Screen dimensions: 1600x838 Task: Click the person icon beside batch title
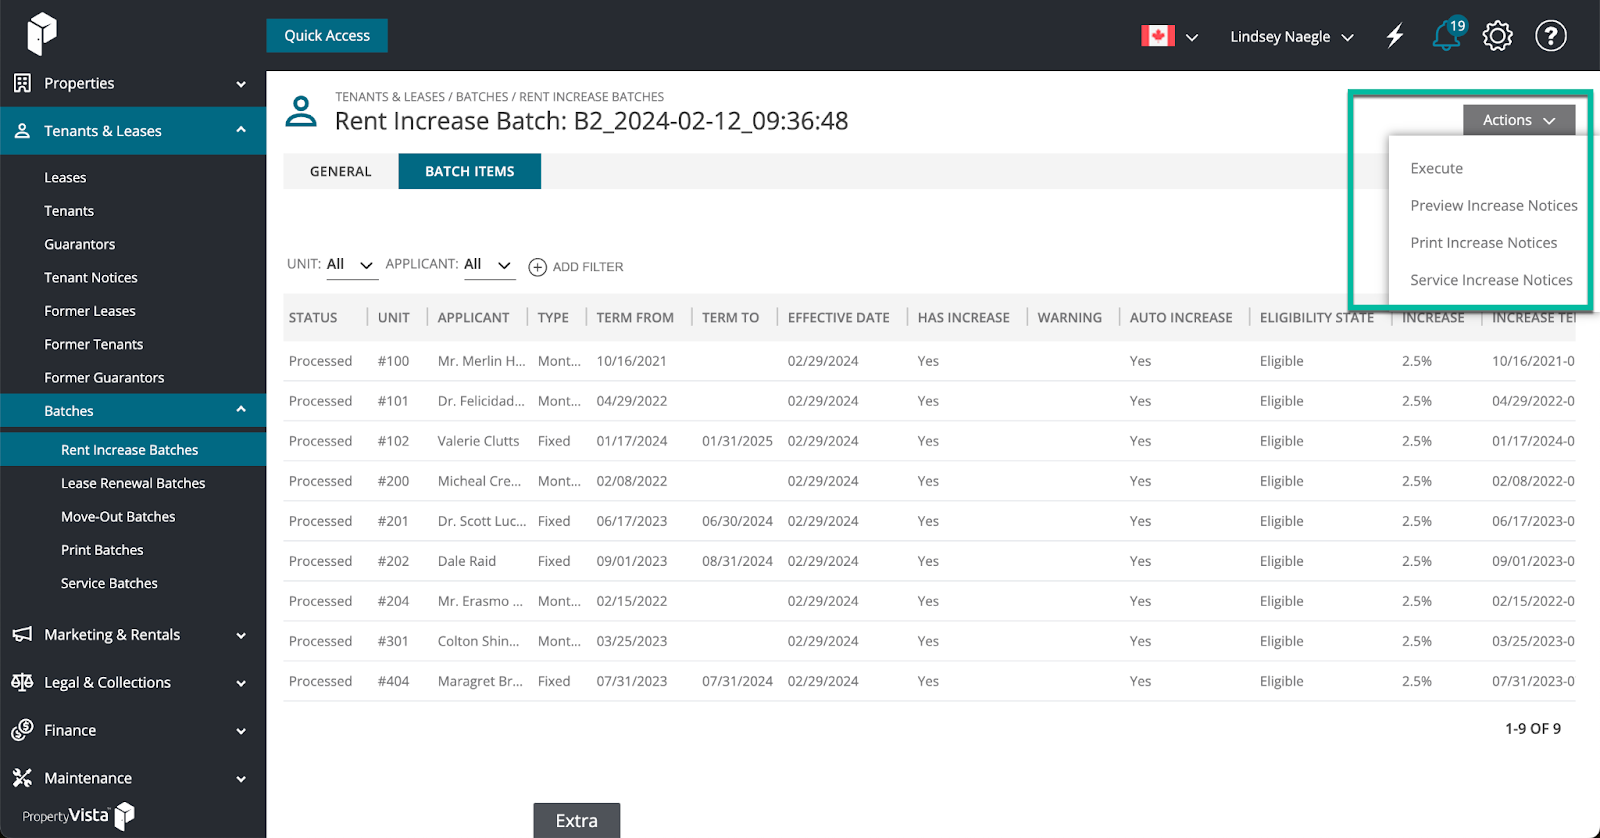(301, 111)
